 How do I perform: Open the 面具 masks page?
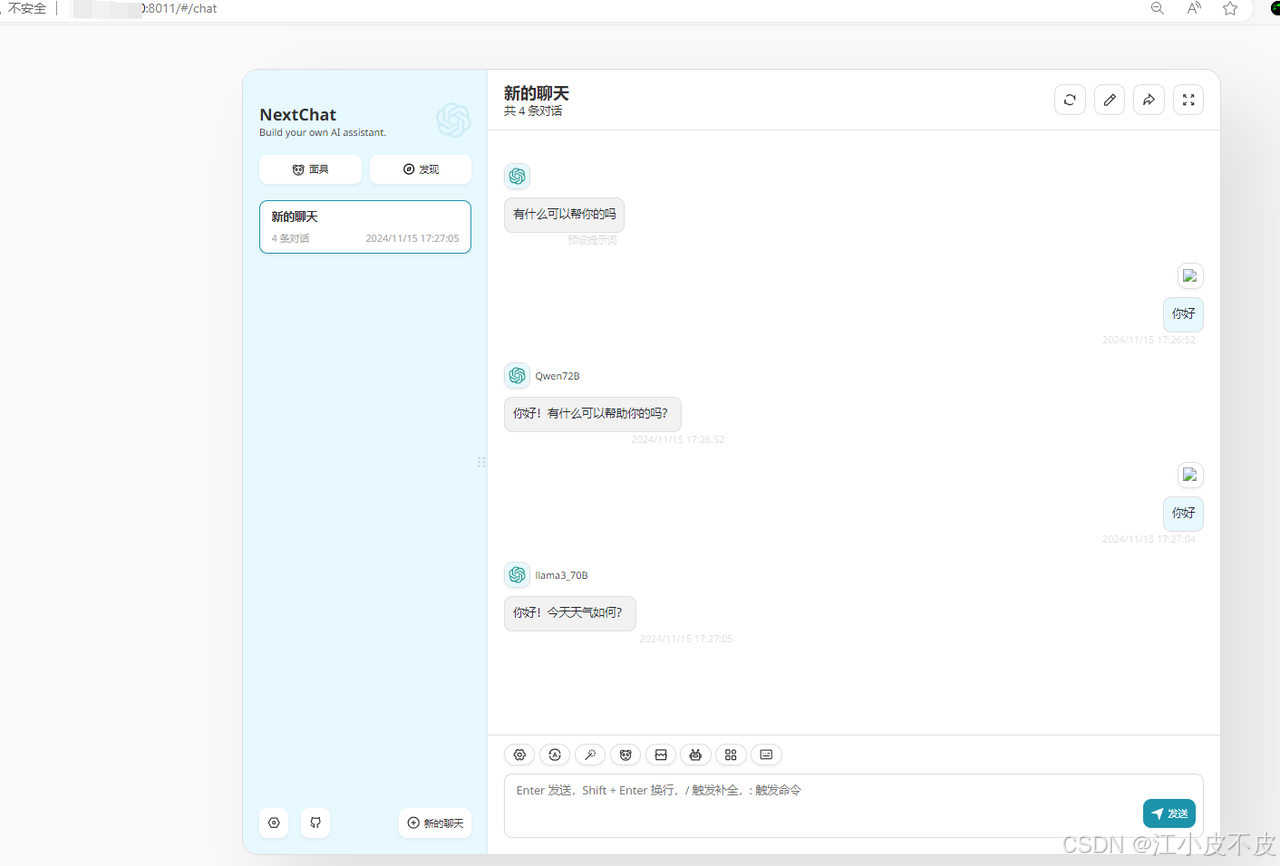click(310, 170)
